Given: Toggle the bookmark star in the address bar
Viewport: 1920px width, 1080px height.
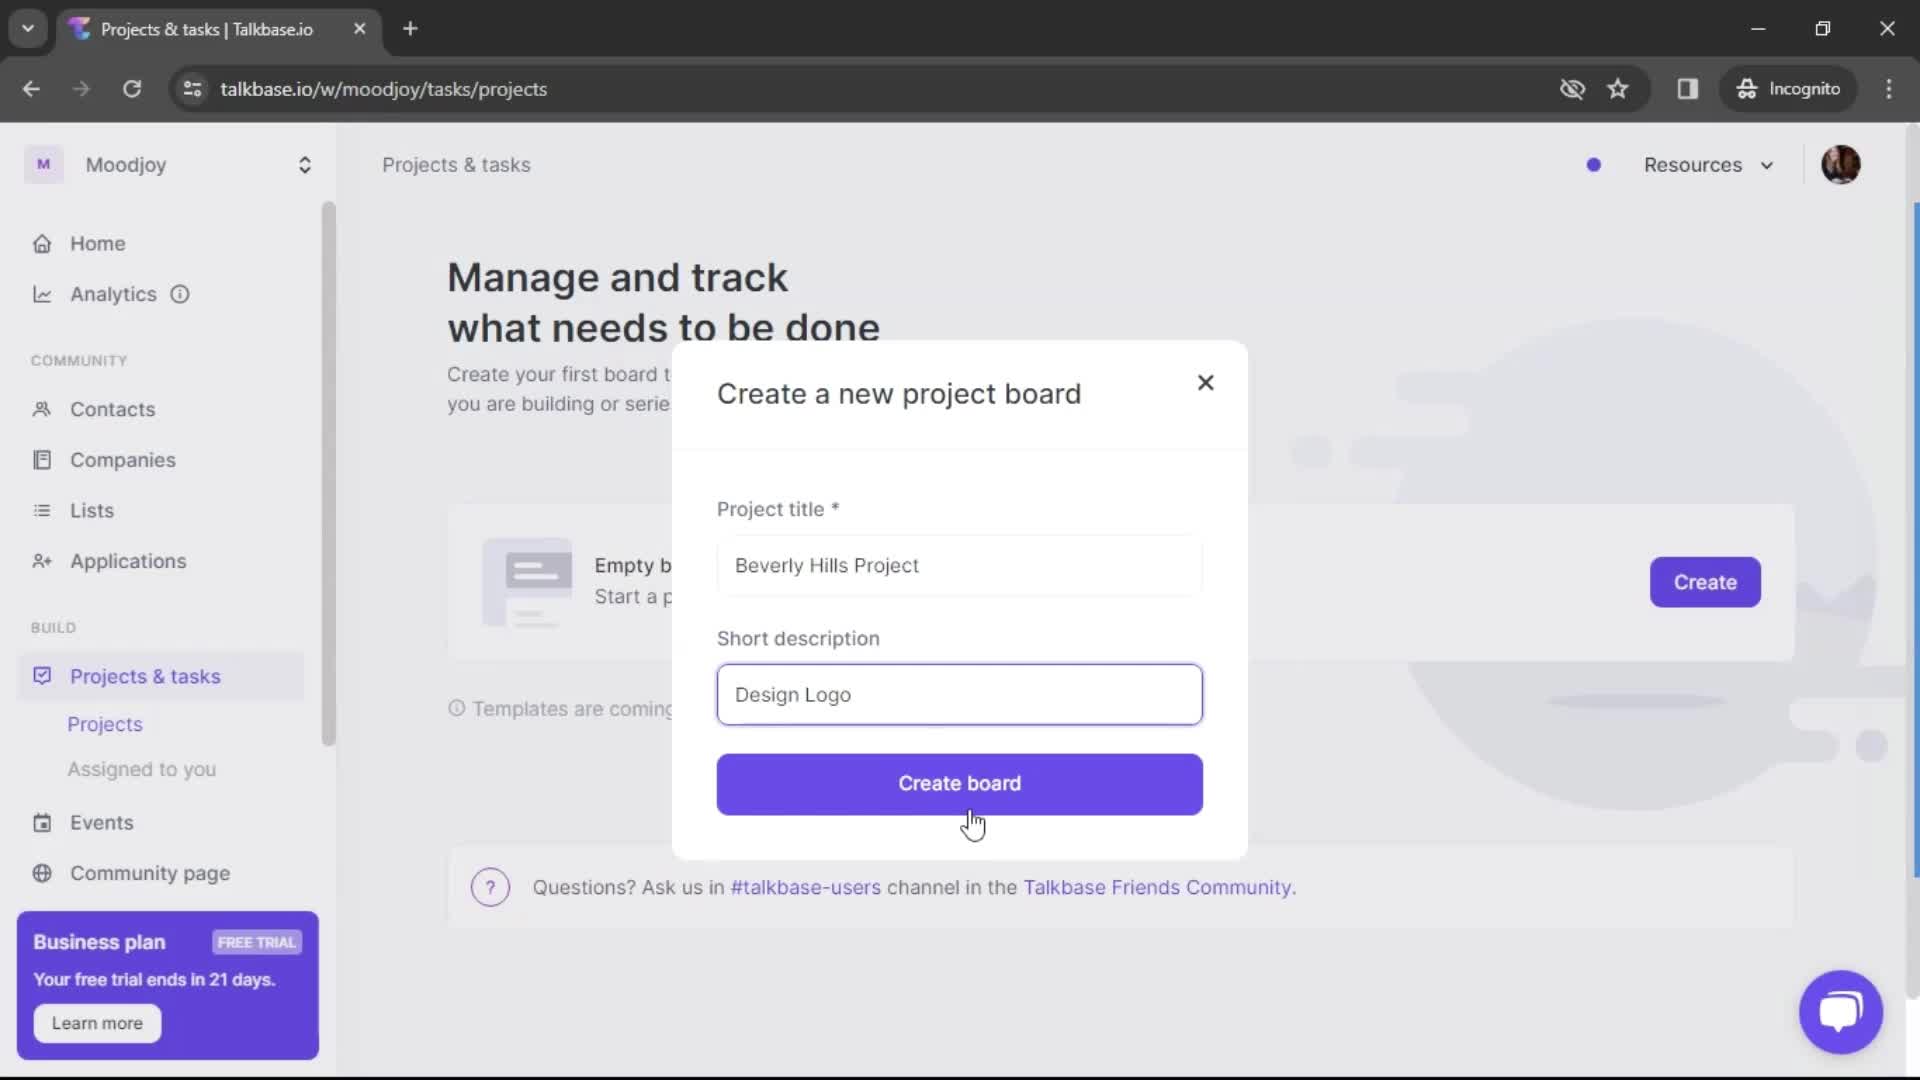Looking at the screenshot, I should (1618, 89).
